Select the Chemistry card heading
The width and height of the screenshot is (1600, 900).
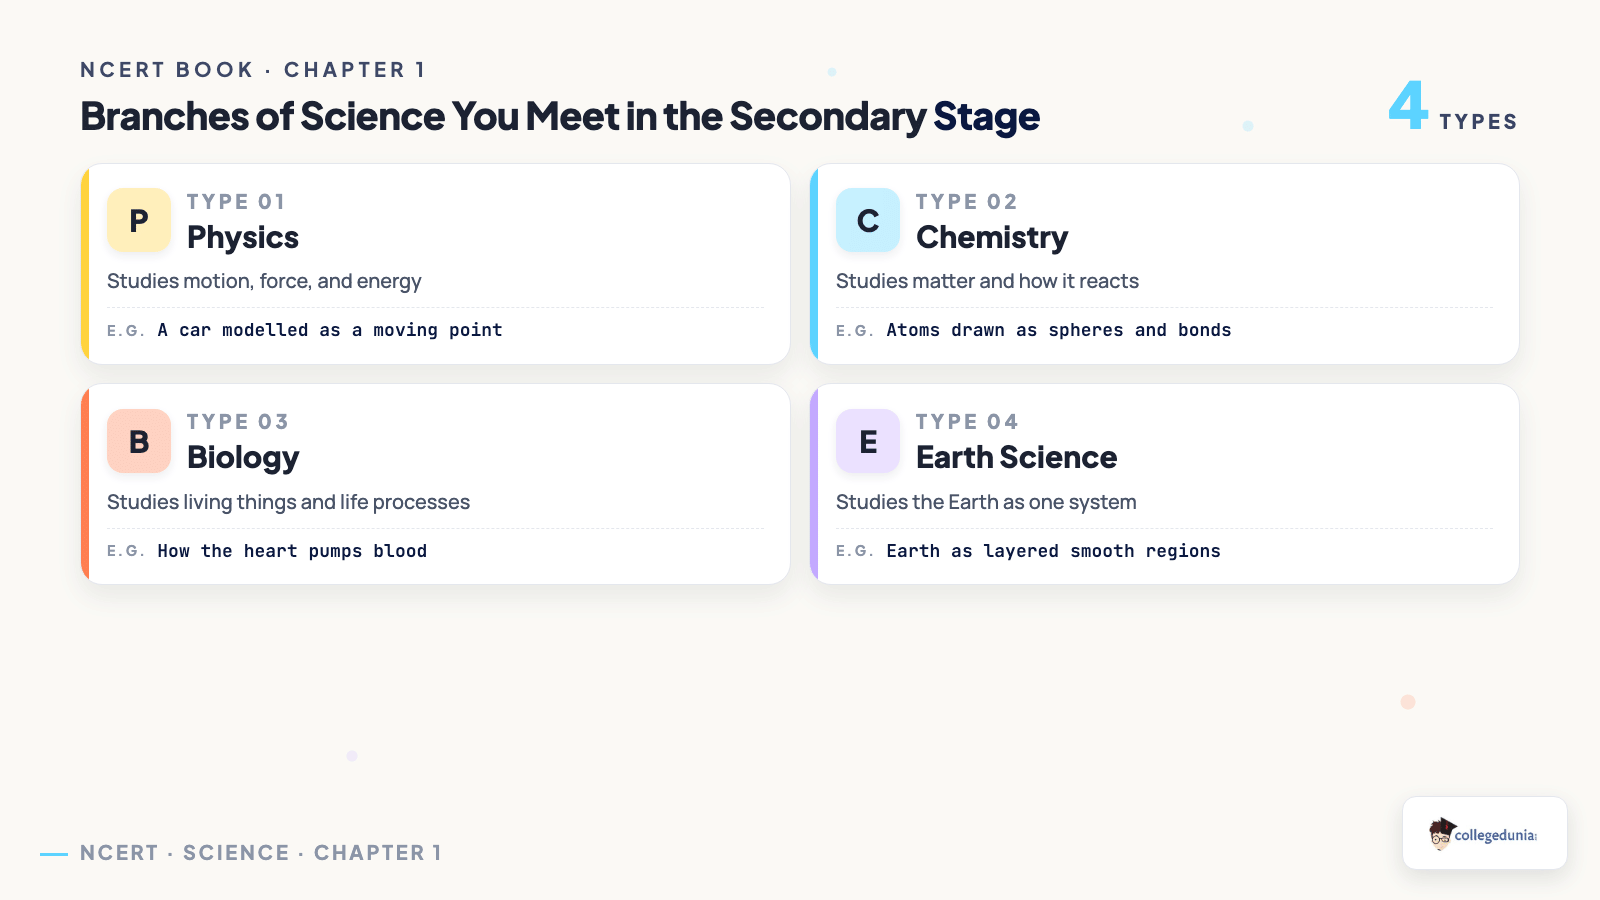(992, 237)
